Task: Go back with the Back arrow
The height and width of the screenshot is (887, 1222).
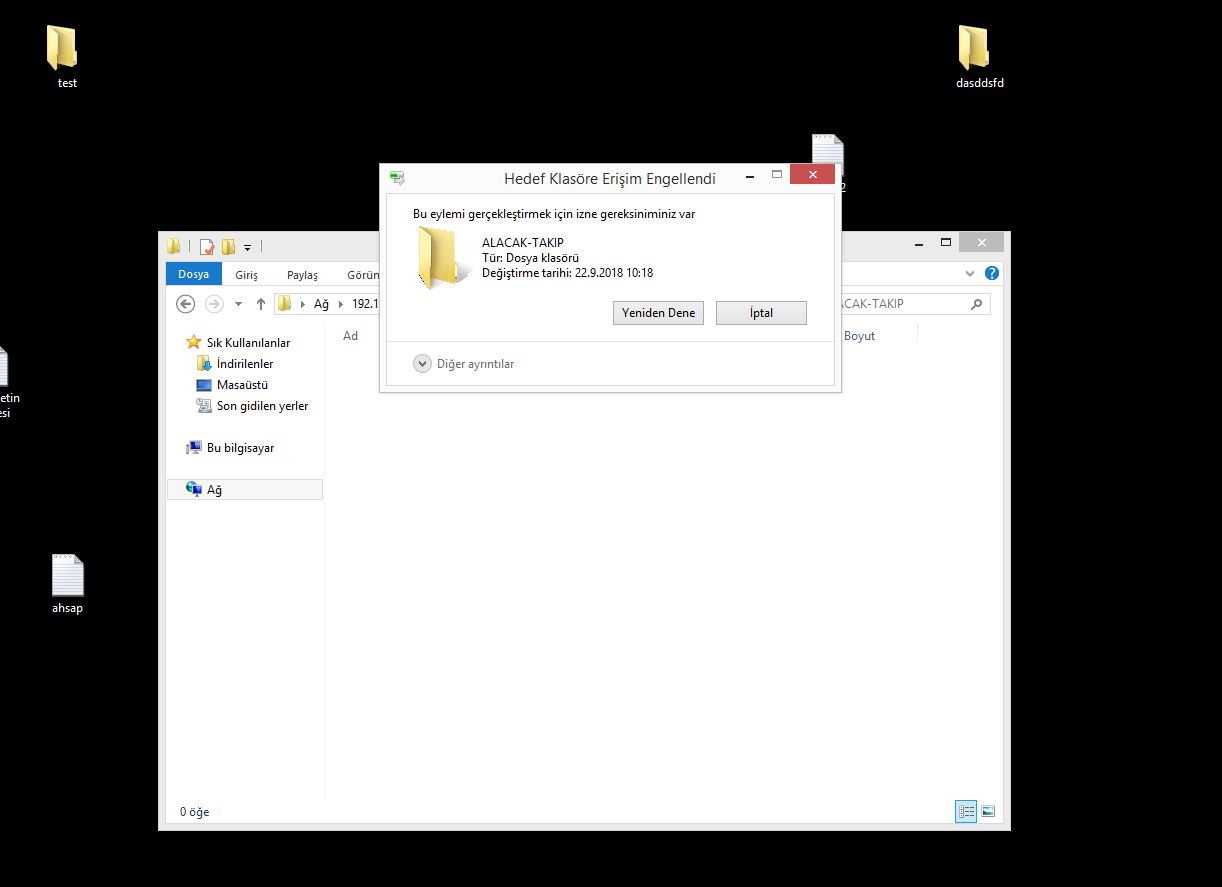Action: pyautogui.click(x=185, y=304)
